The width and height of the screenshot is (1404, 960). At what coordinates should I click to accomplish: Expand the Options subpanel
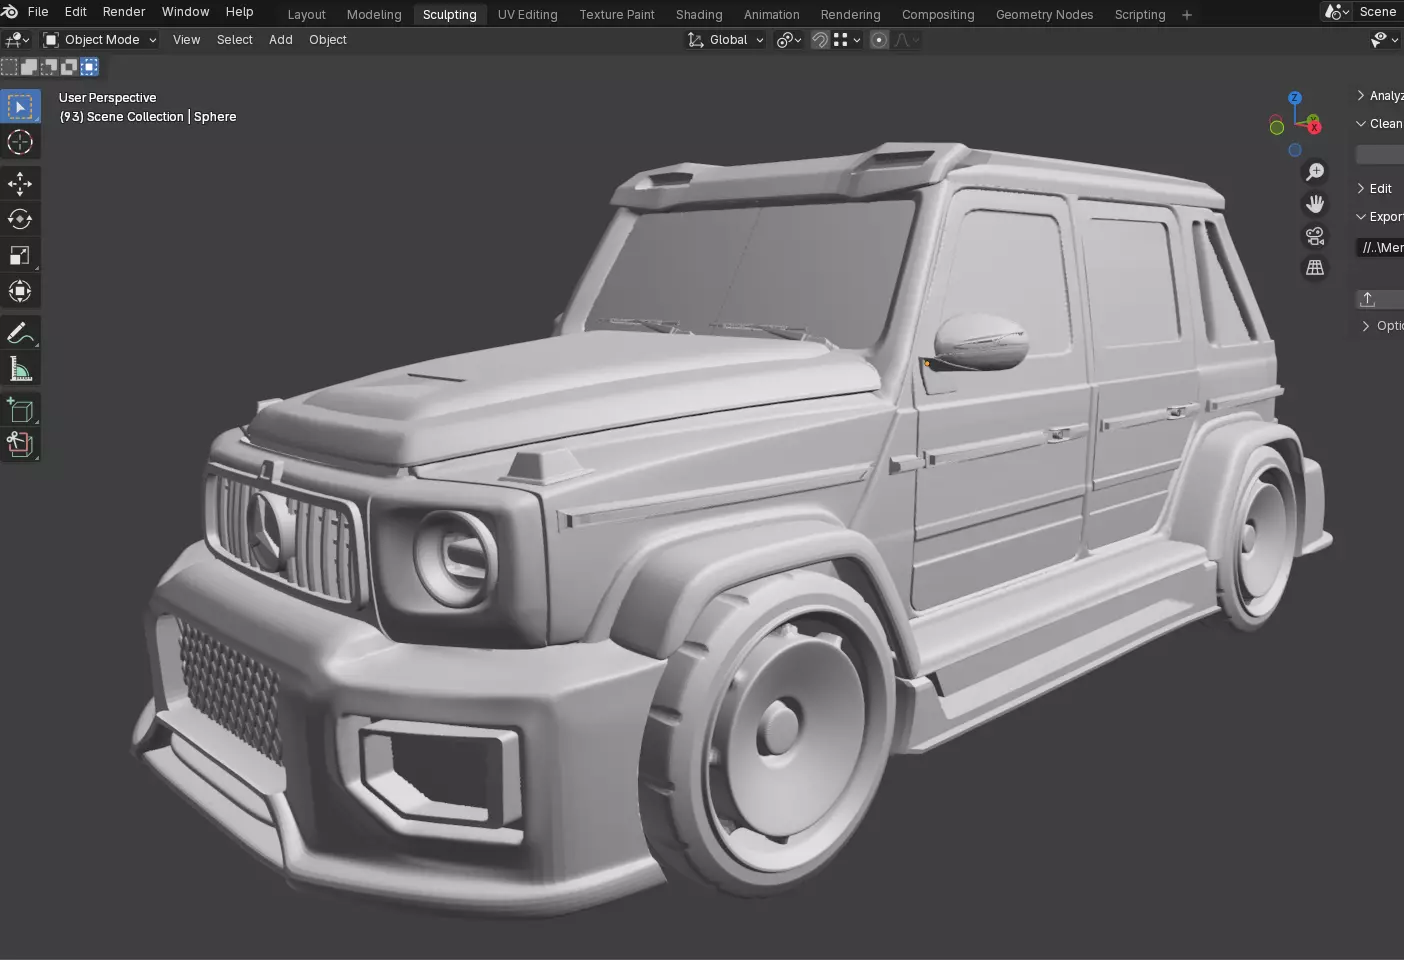coord(1382,326)
